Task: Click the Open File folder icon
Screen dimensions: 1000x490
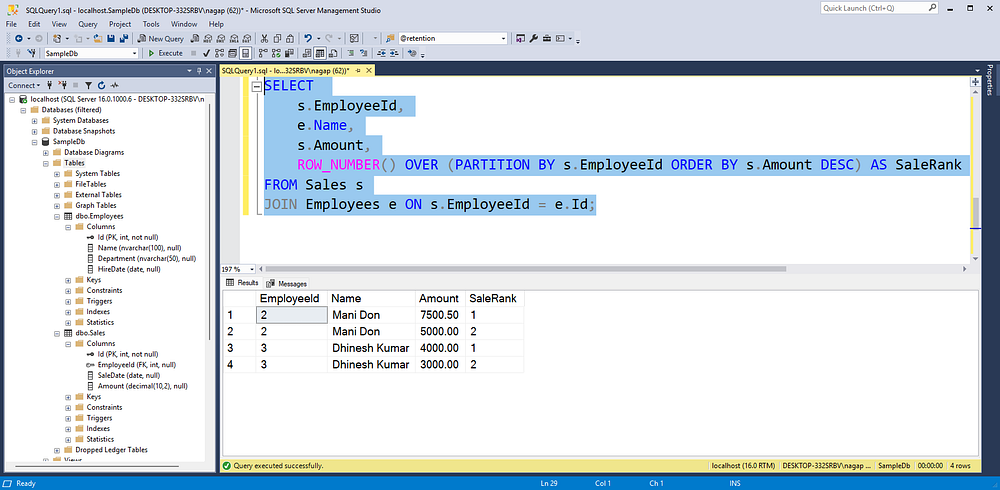Action: coord(98,38)
